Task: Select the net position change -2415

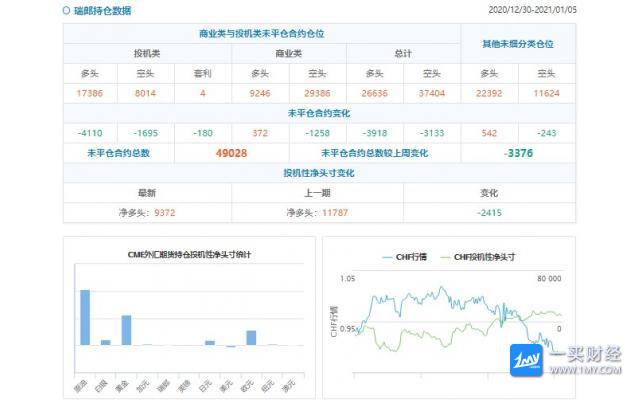Action: click(x=489, y=213)
